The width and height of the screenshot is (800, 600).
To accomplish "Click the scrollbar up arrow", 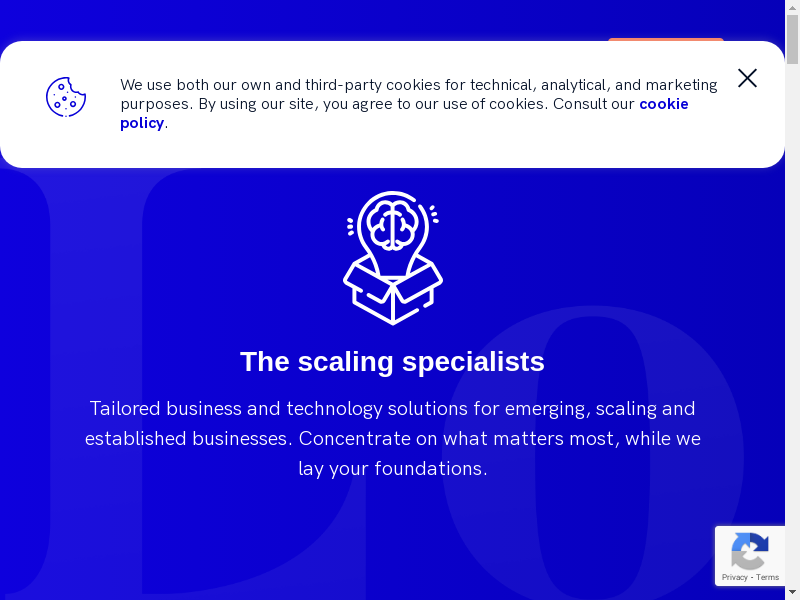I will tap(792, 8).
